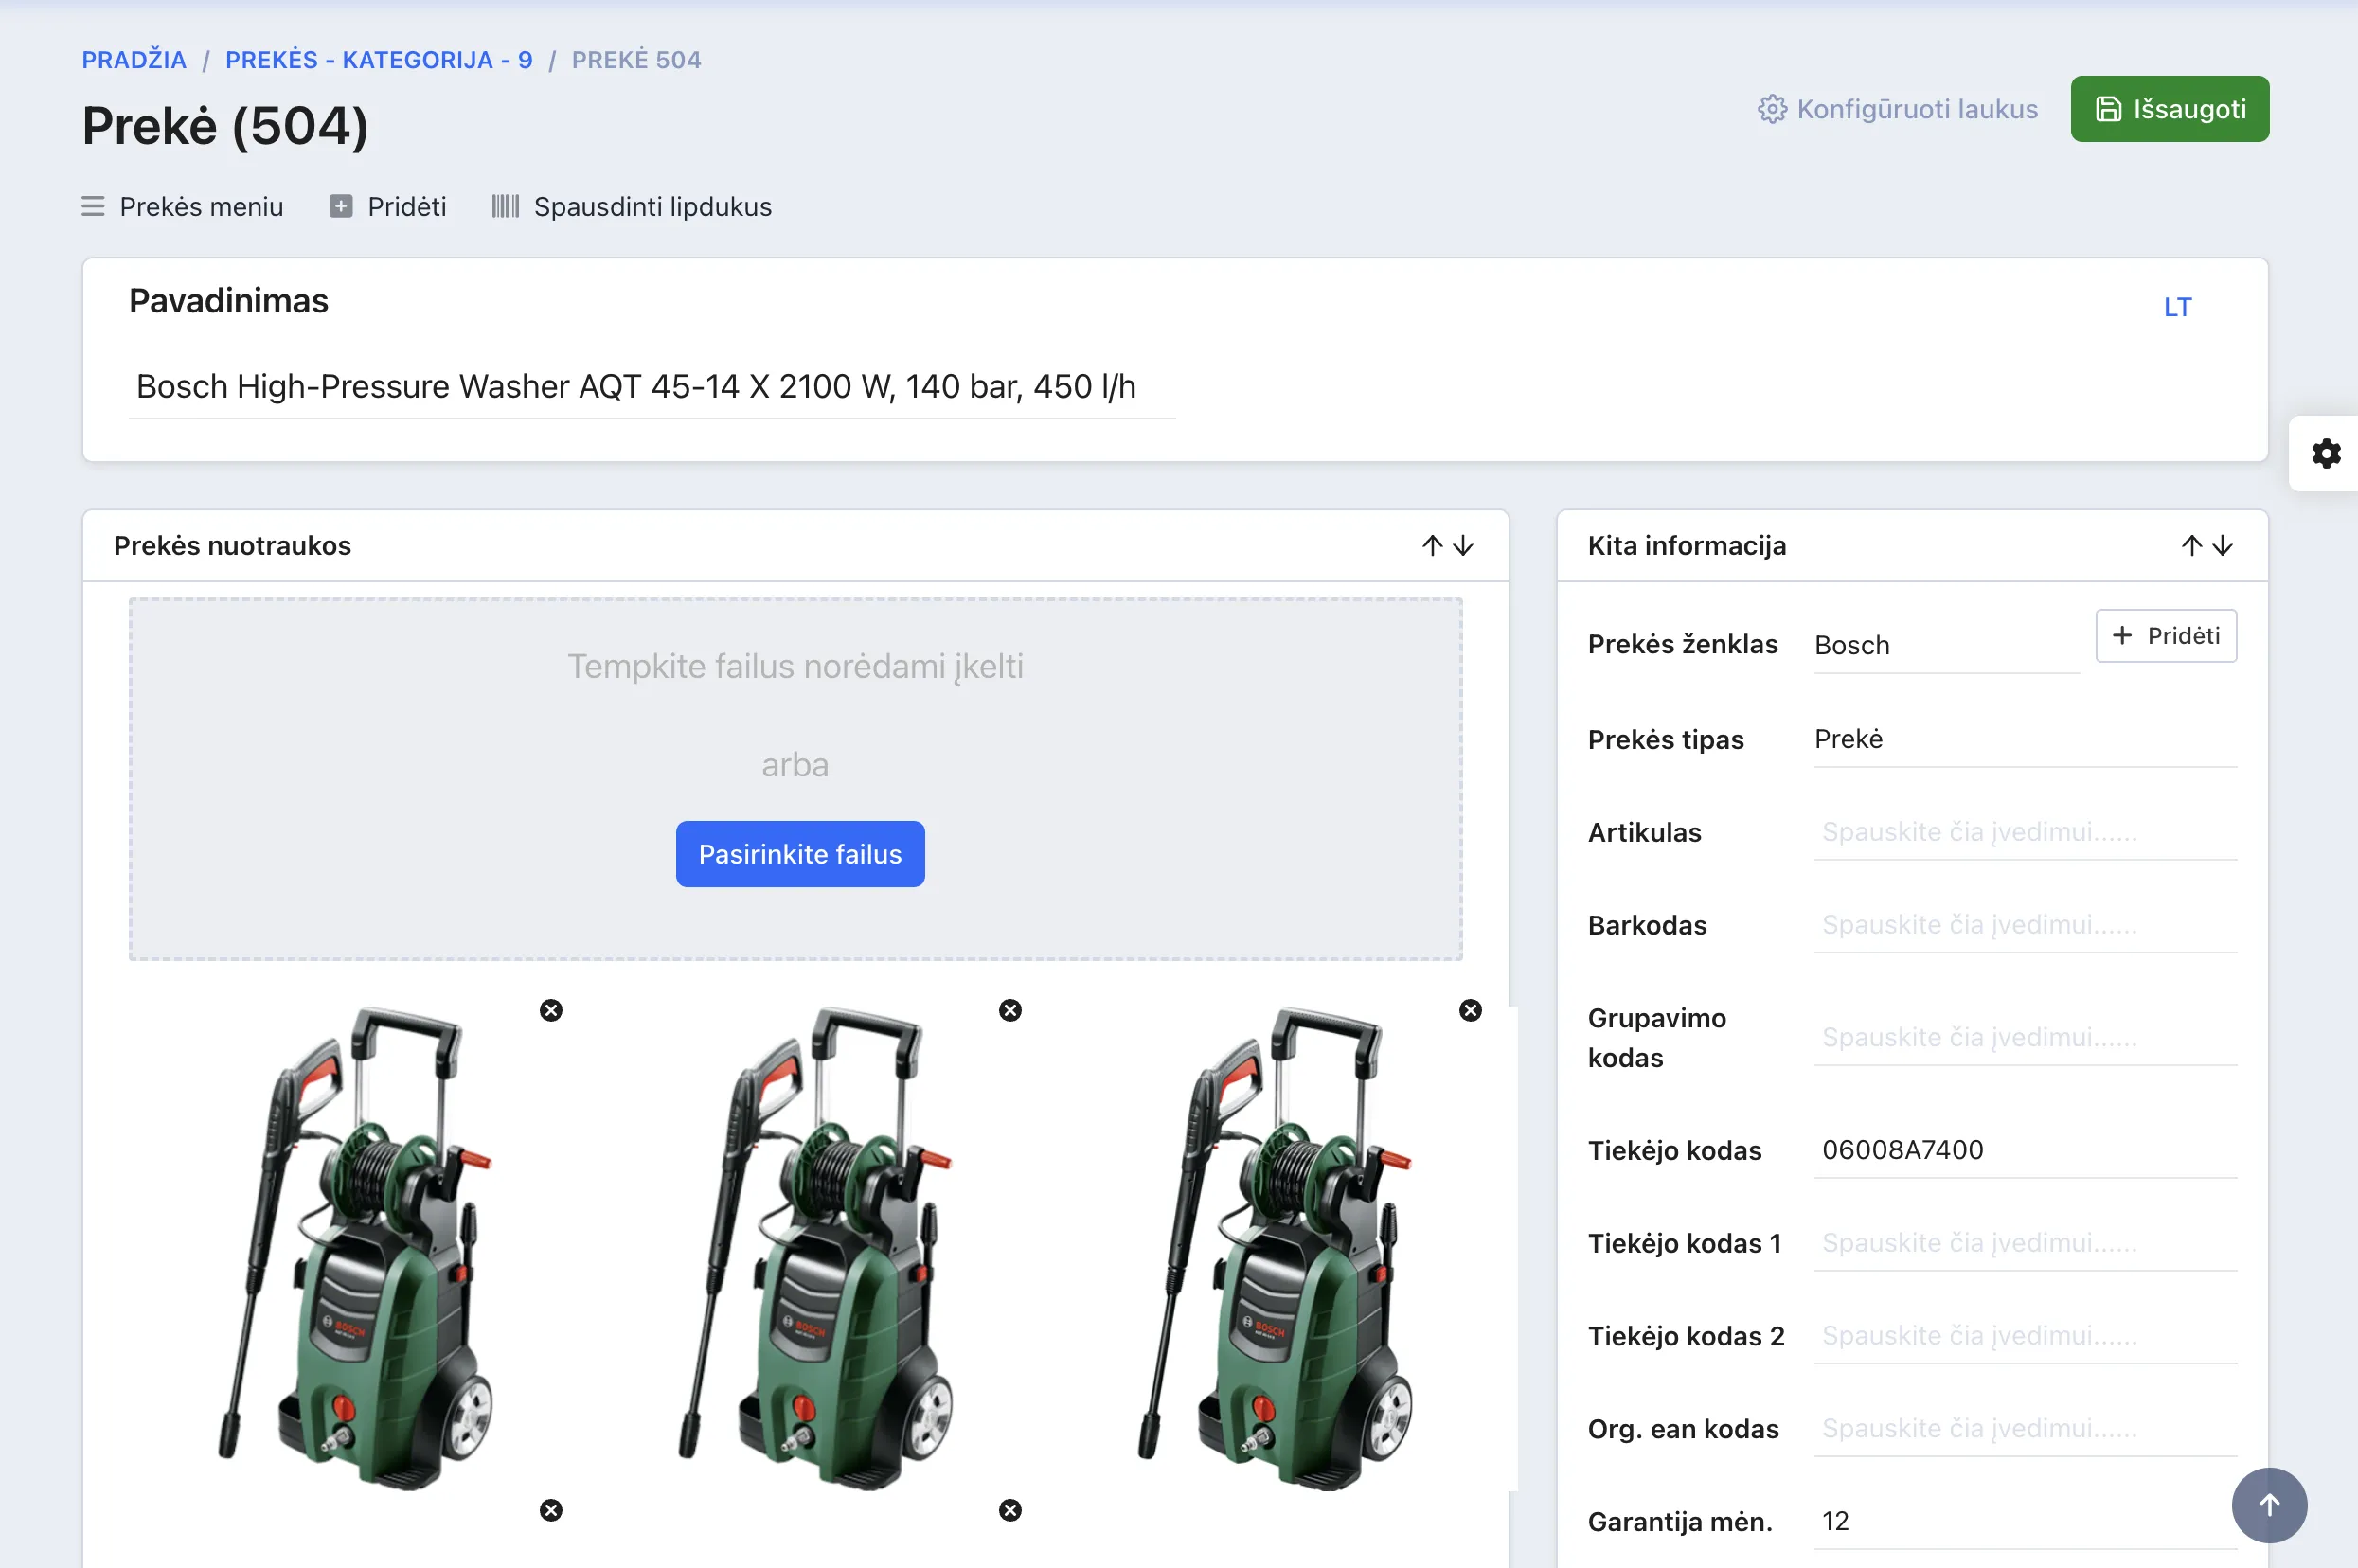This screenshot has height=1568, width=2358.
Task: Open the Prekės ženklas Bosch dropdown
Action: click(1946, 646)
